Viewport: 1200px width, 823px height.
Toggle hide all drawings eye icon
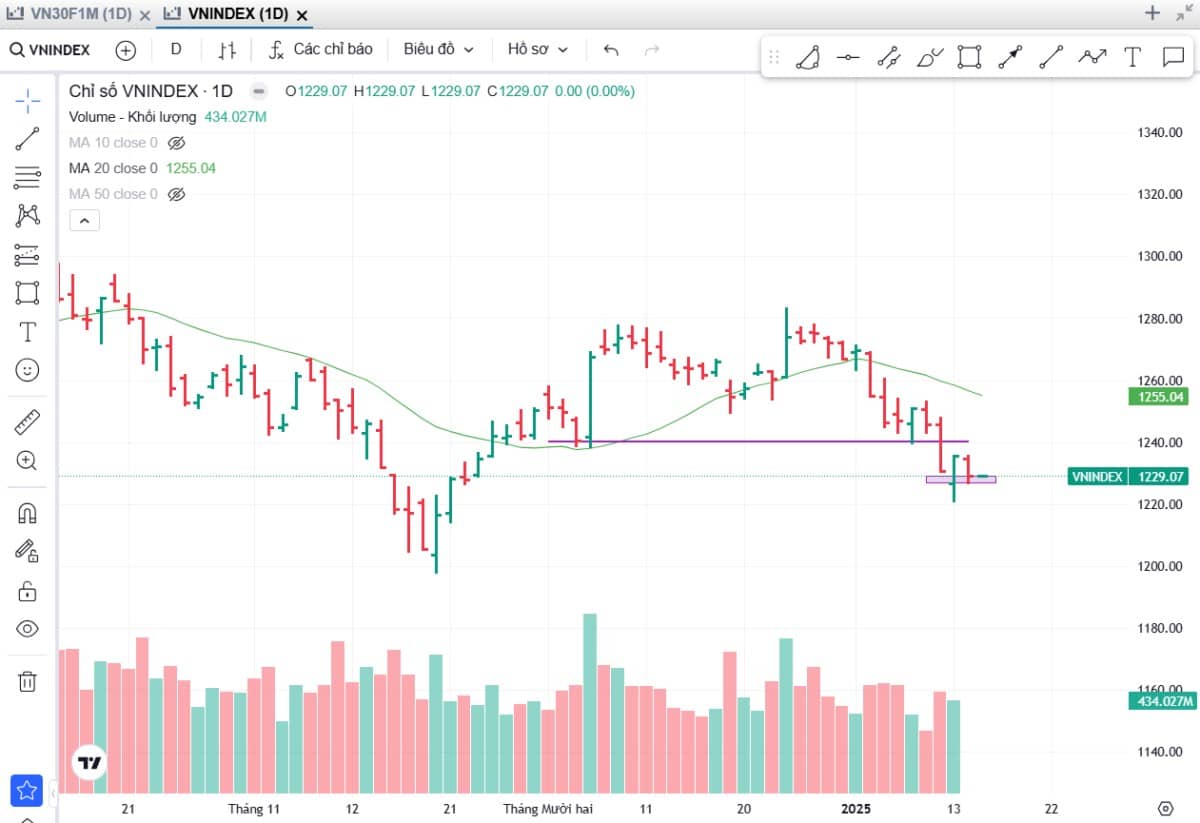(x=27, y=629)
